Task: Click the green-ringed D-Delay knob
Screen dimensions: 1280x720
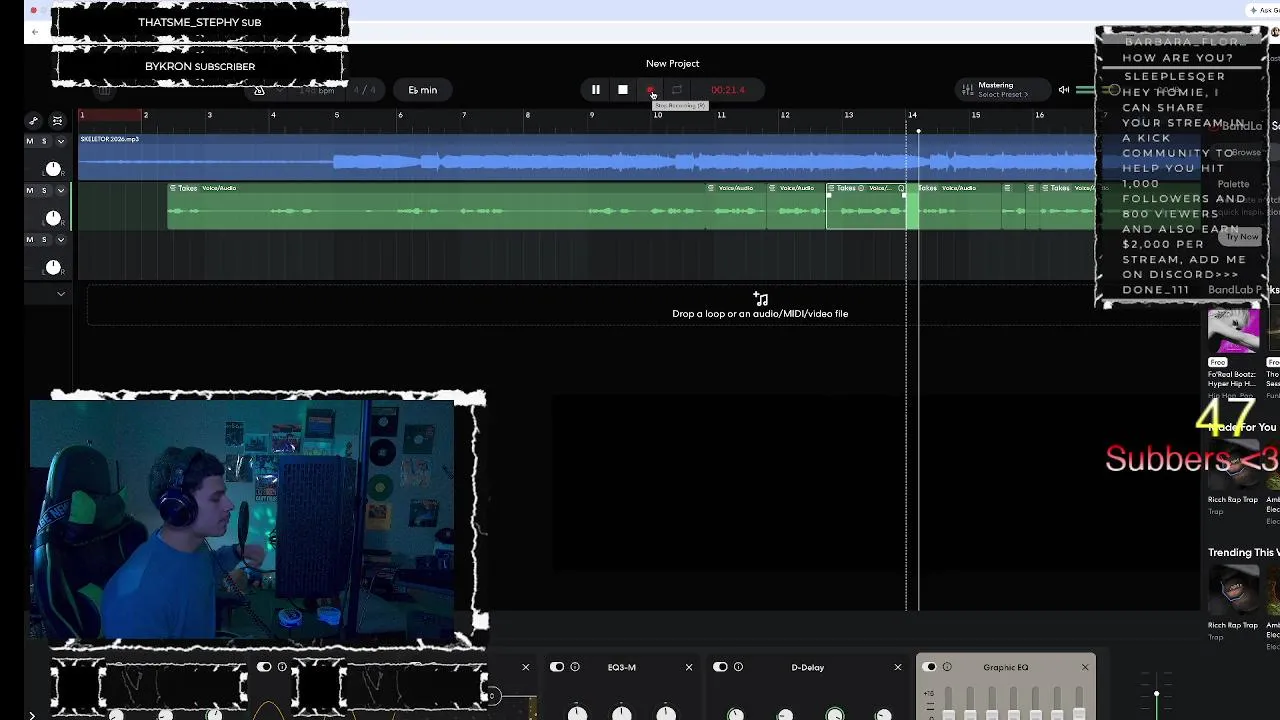Action: (x=835, y=714)
